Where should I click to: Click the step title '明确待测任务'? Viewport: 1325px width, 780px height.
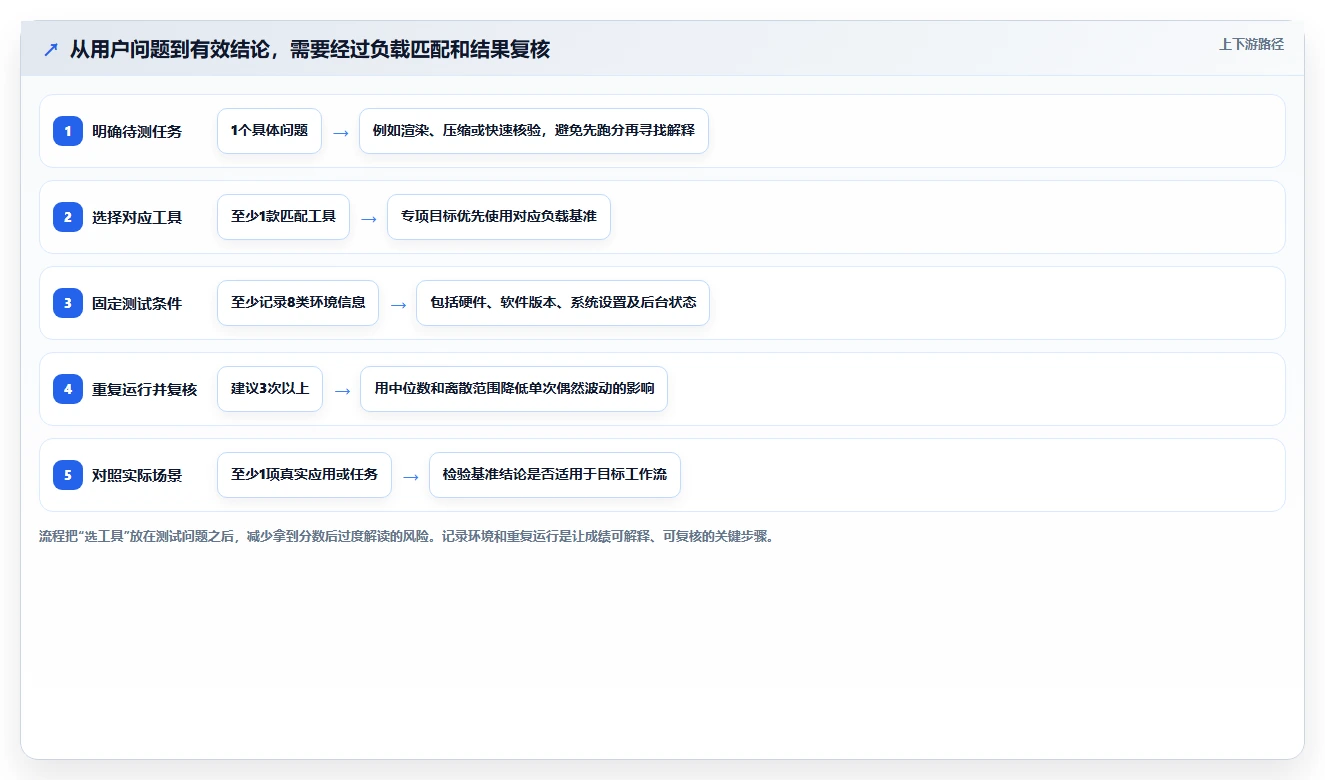point(137,131)
